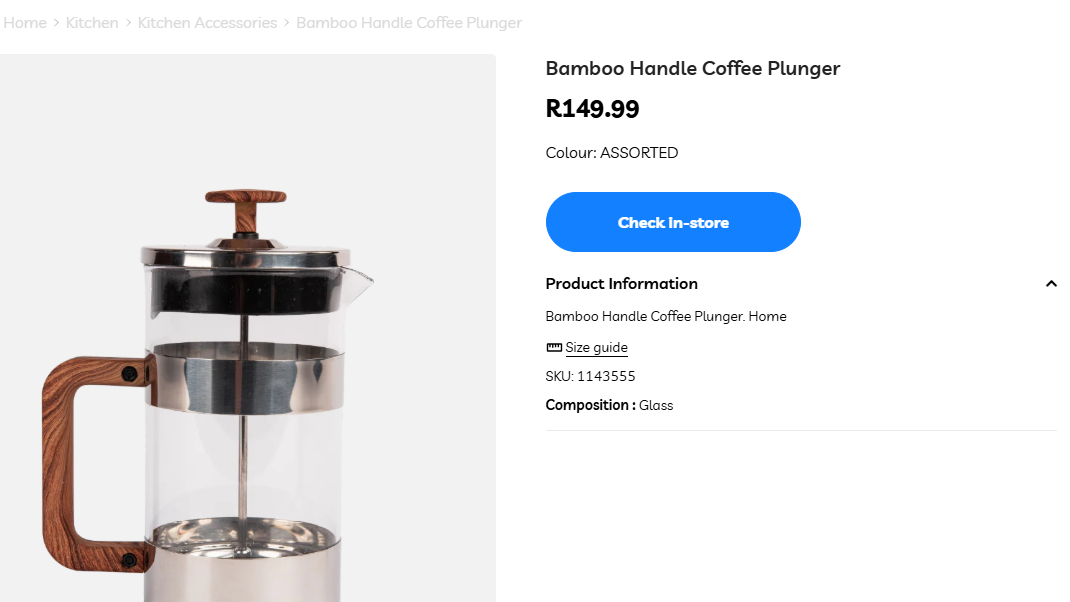
Task: Select the Colour: ASSORTED label
Action: pyautogui.click(x=611, y=152)
